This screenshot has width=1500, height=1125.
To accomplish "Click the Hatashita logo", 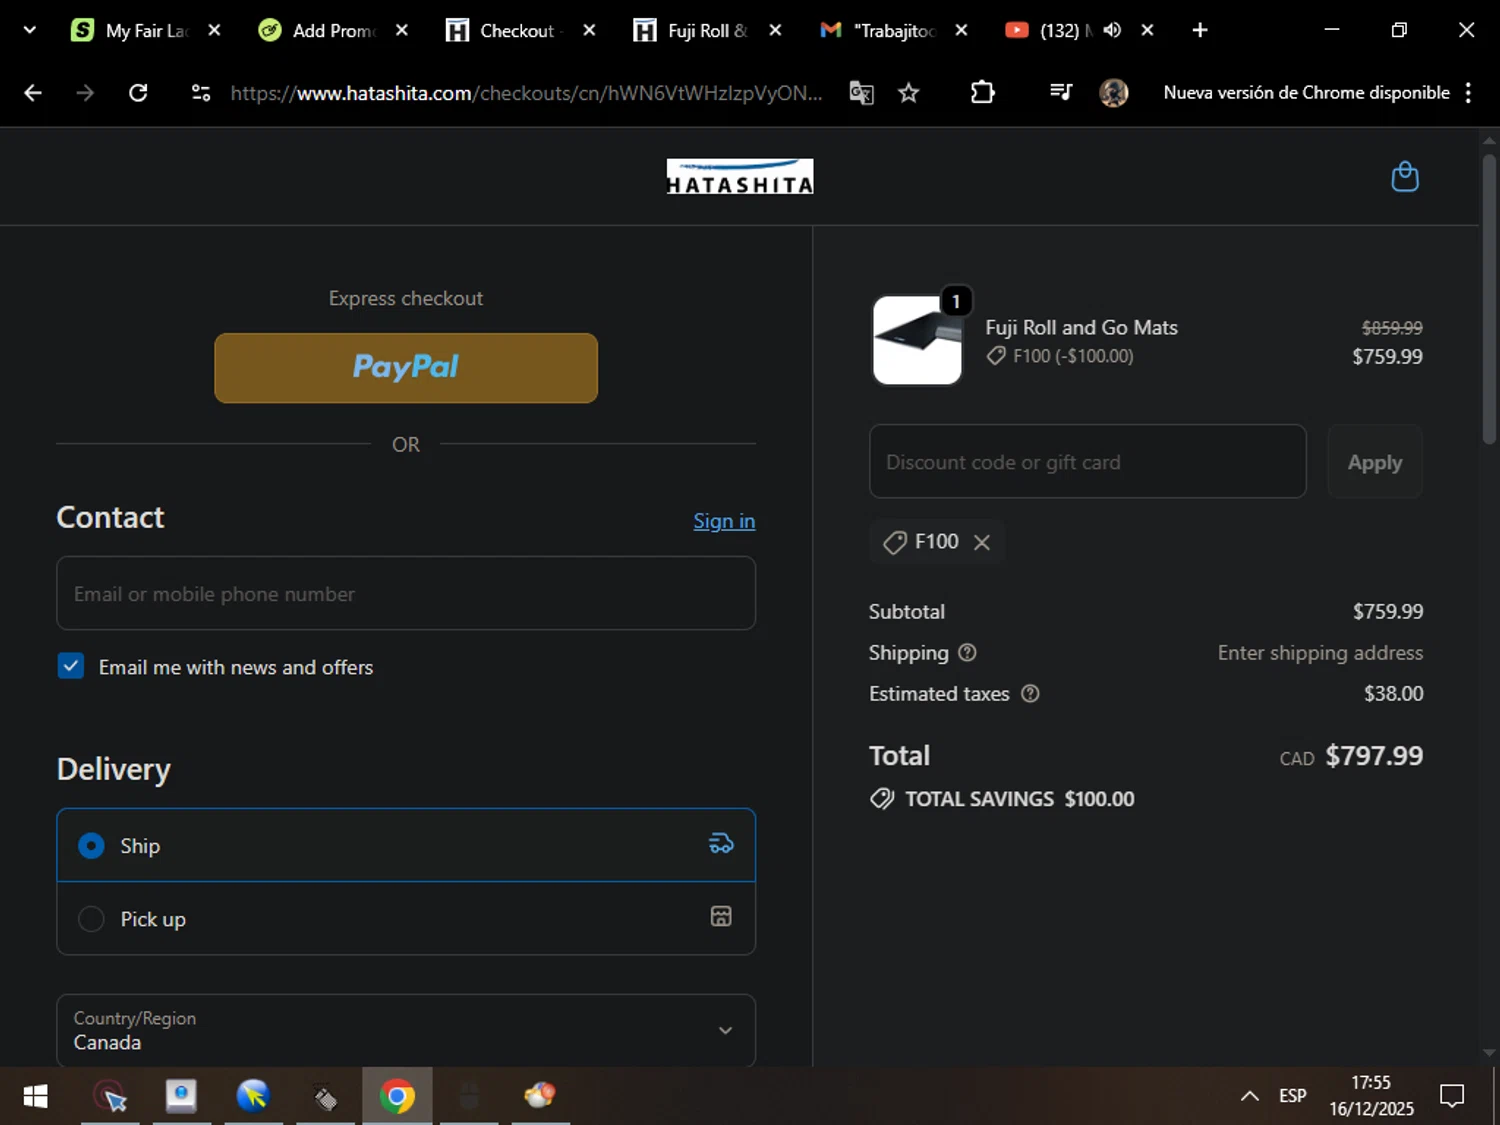I will (x=740, y=177).
